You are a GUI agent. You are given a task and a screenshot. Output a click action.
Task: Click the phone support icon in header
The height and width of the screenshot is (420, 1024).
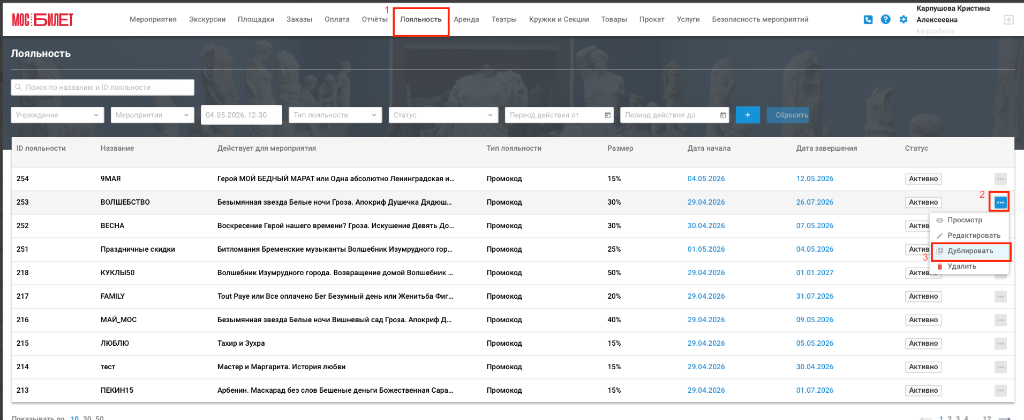[868, 20]
